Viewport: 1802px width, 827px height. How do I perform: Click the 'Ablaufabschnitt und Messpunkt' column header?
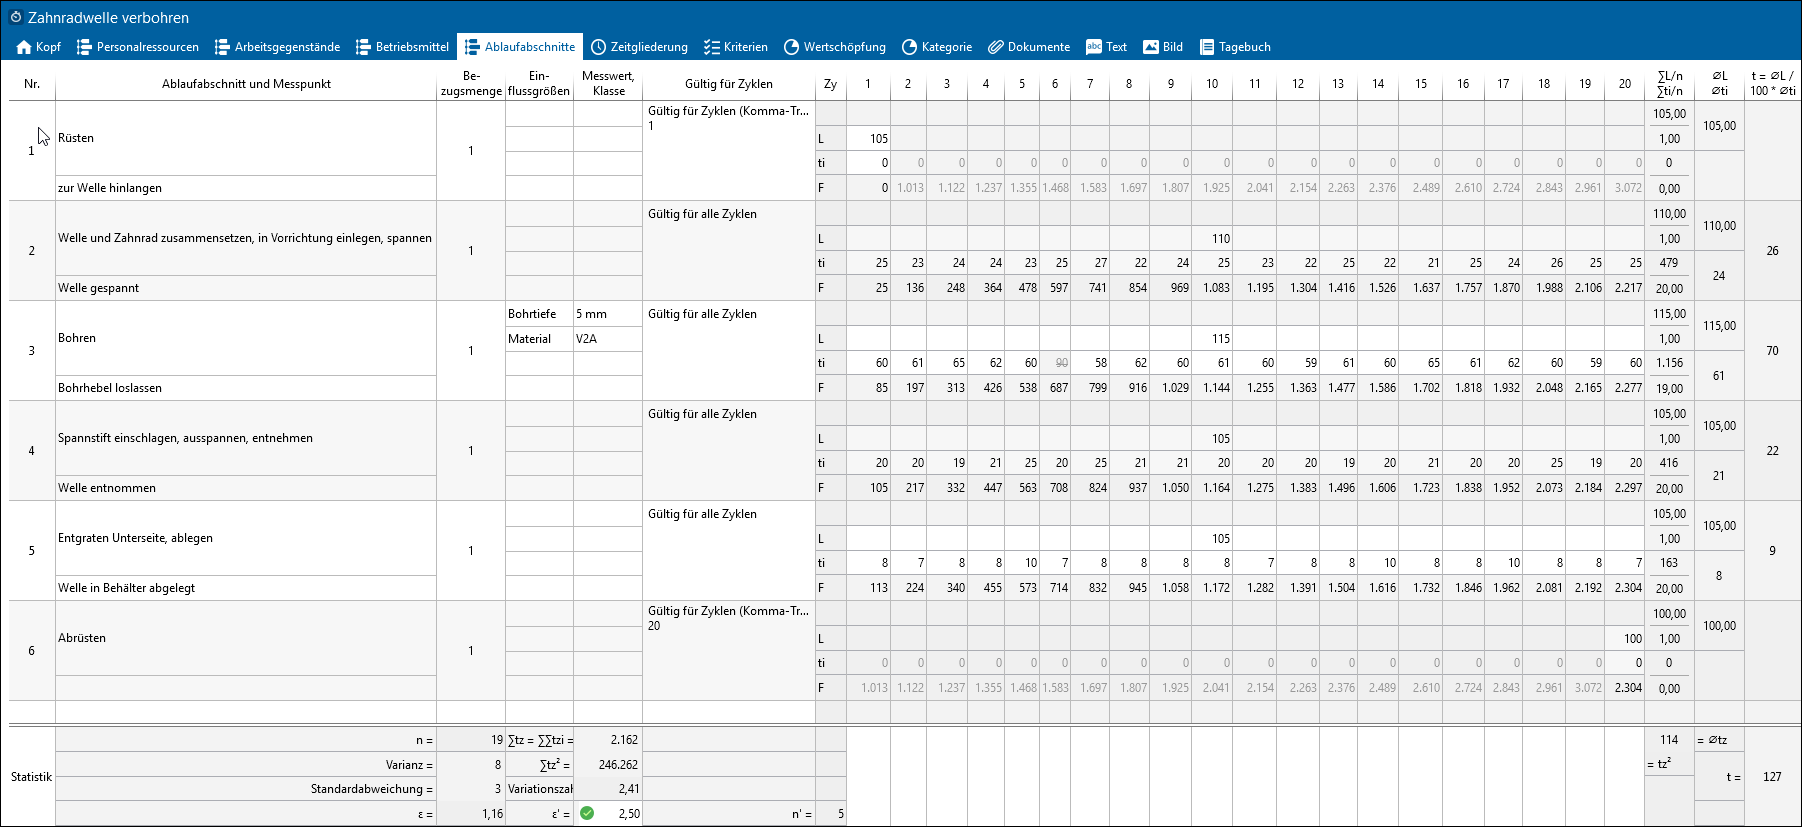[x=246, y=84]
